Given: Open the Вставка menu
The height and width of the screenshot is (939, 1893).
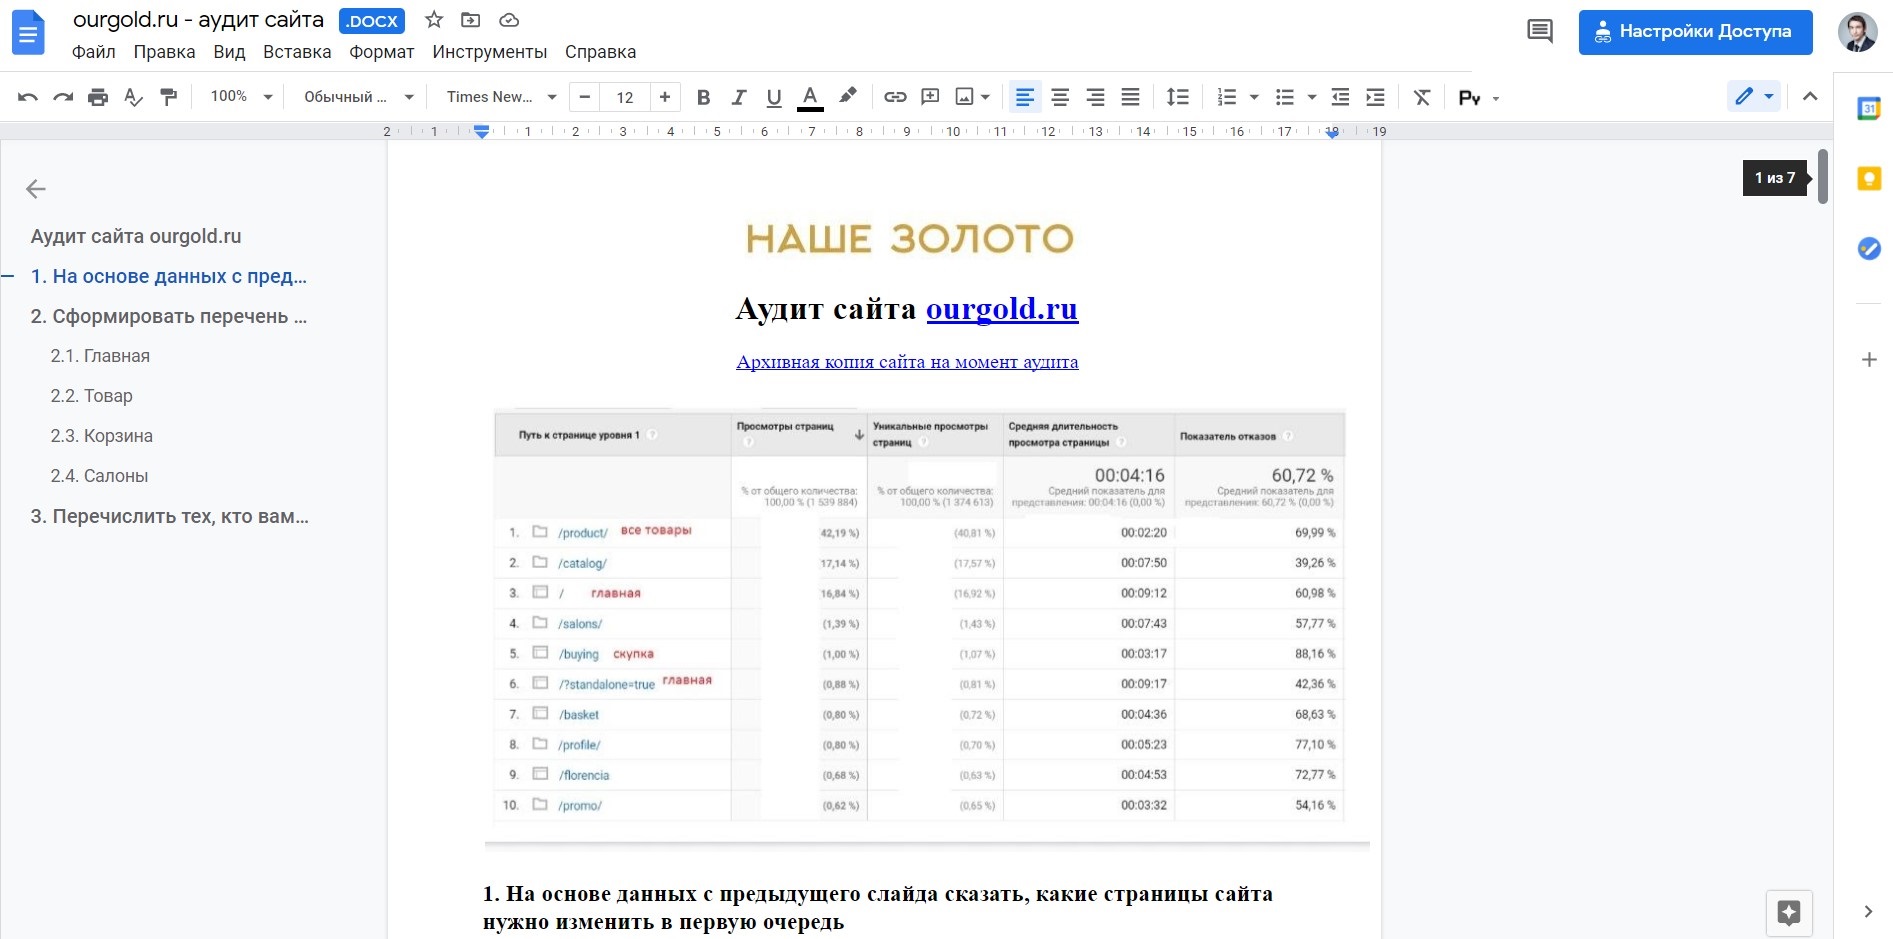Looking at the screenshot, I should tap(296, 52).
